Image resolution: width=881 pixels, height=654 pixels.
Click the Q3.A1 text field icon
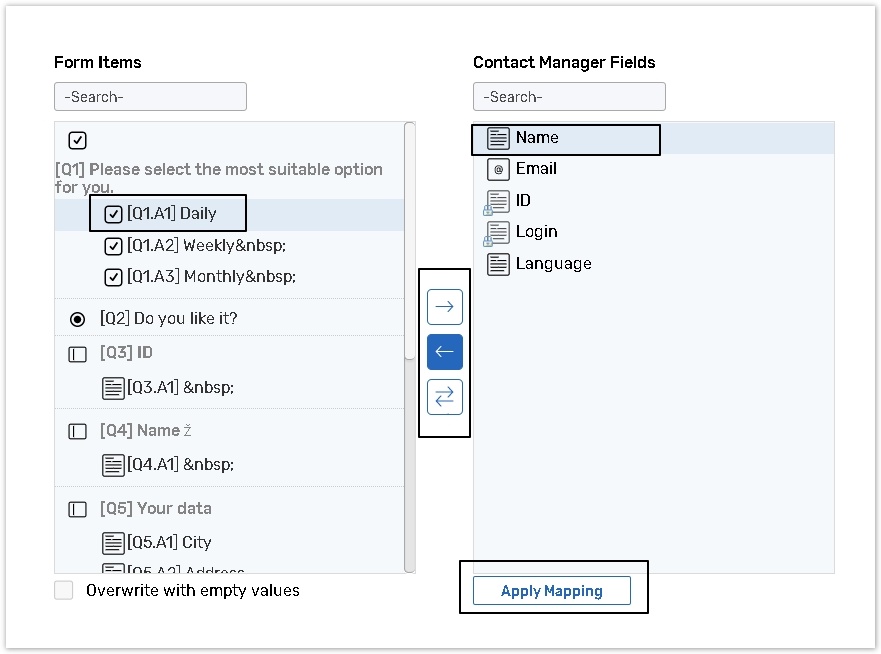click(114, 388)
